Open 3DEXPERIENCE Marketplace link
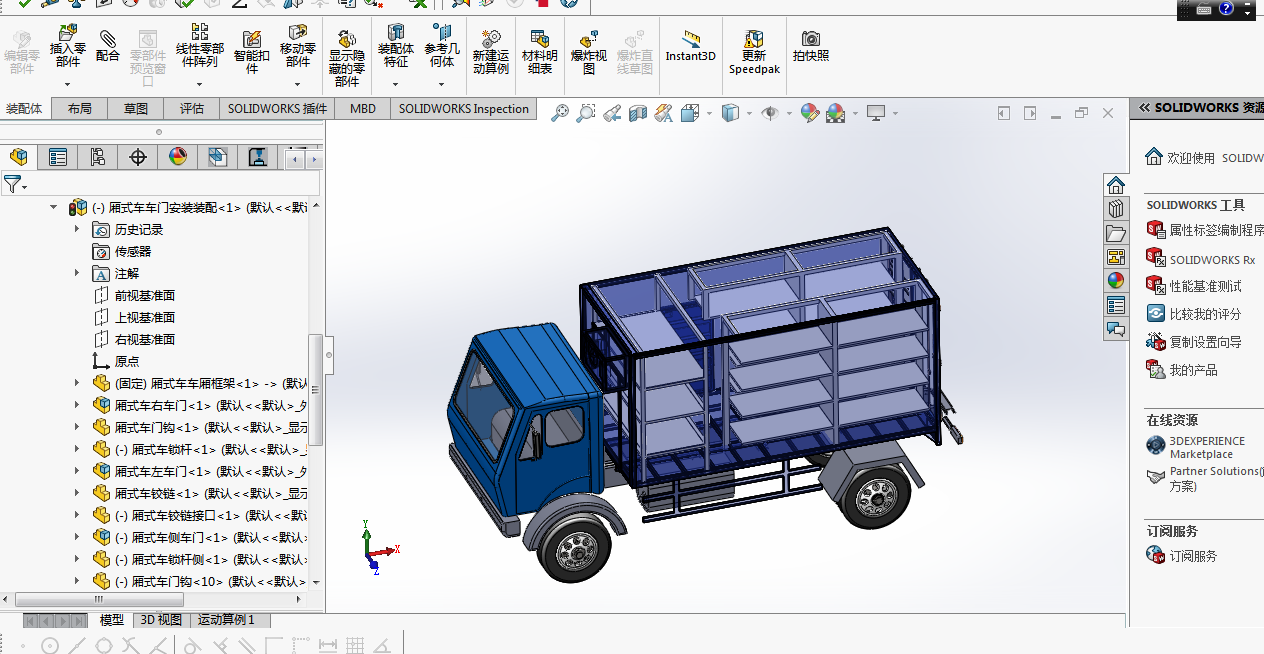 (x=1197, y=447)
